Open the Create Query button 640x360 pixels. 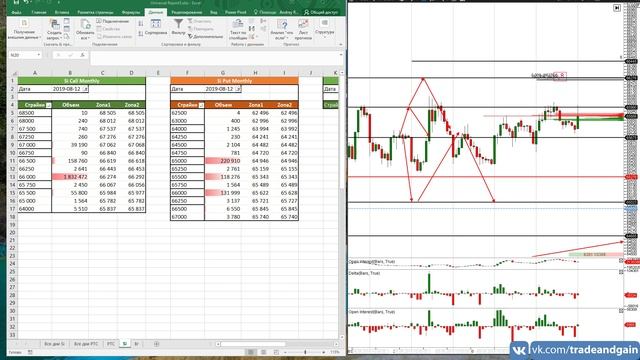(x=54, y=29)
